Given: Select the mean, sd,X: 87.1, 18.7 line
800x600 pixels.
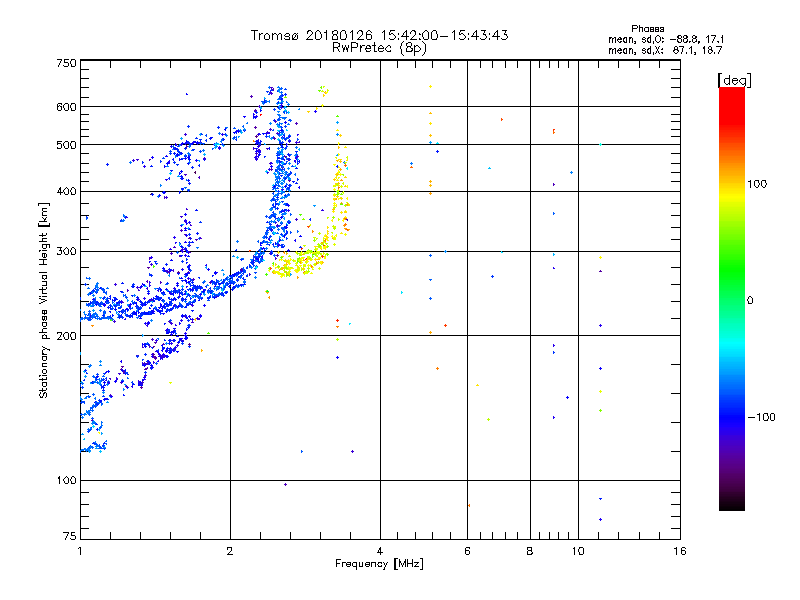Looking at the screenshot, I should click(x=665, y=50).
